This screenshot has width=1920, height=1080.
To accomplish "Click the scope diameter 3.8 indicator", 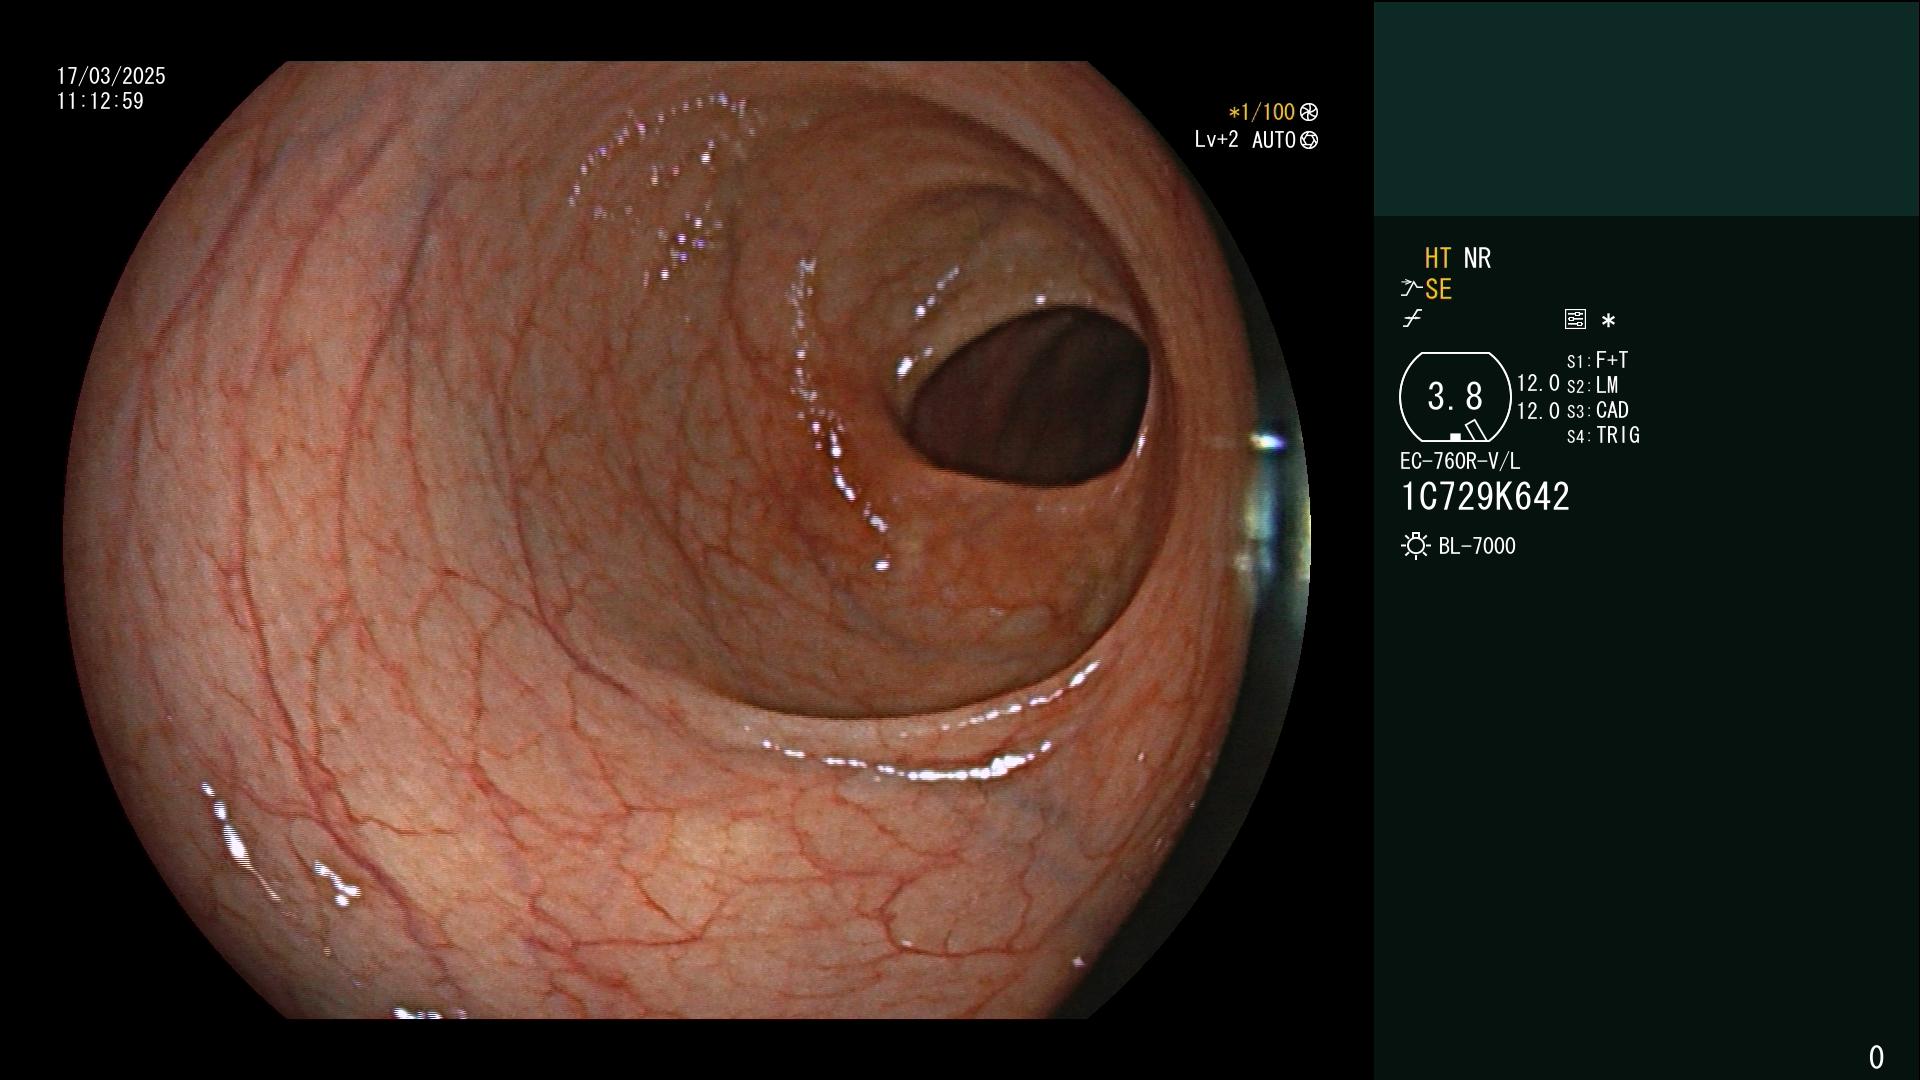I will [1455, 397].
